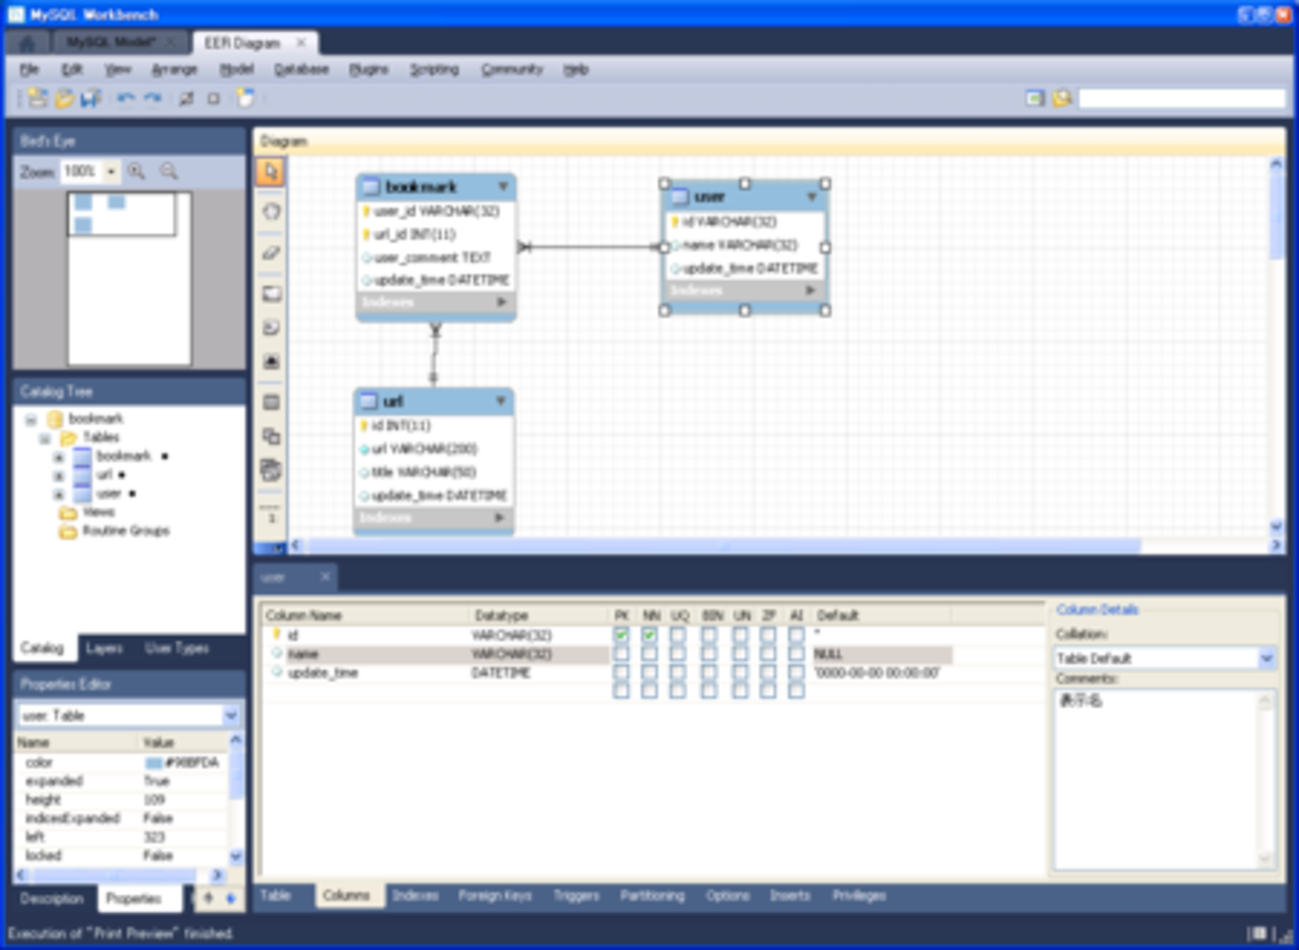
Task: Open the User Types tab
Action: [177, 648]
